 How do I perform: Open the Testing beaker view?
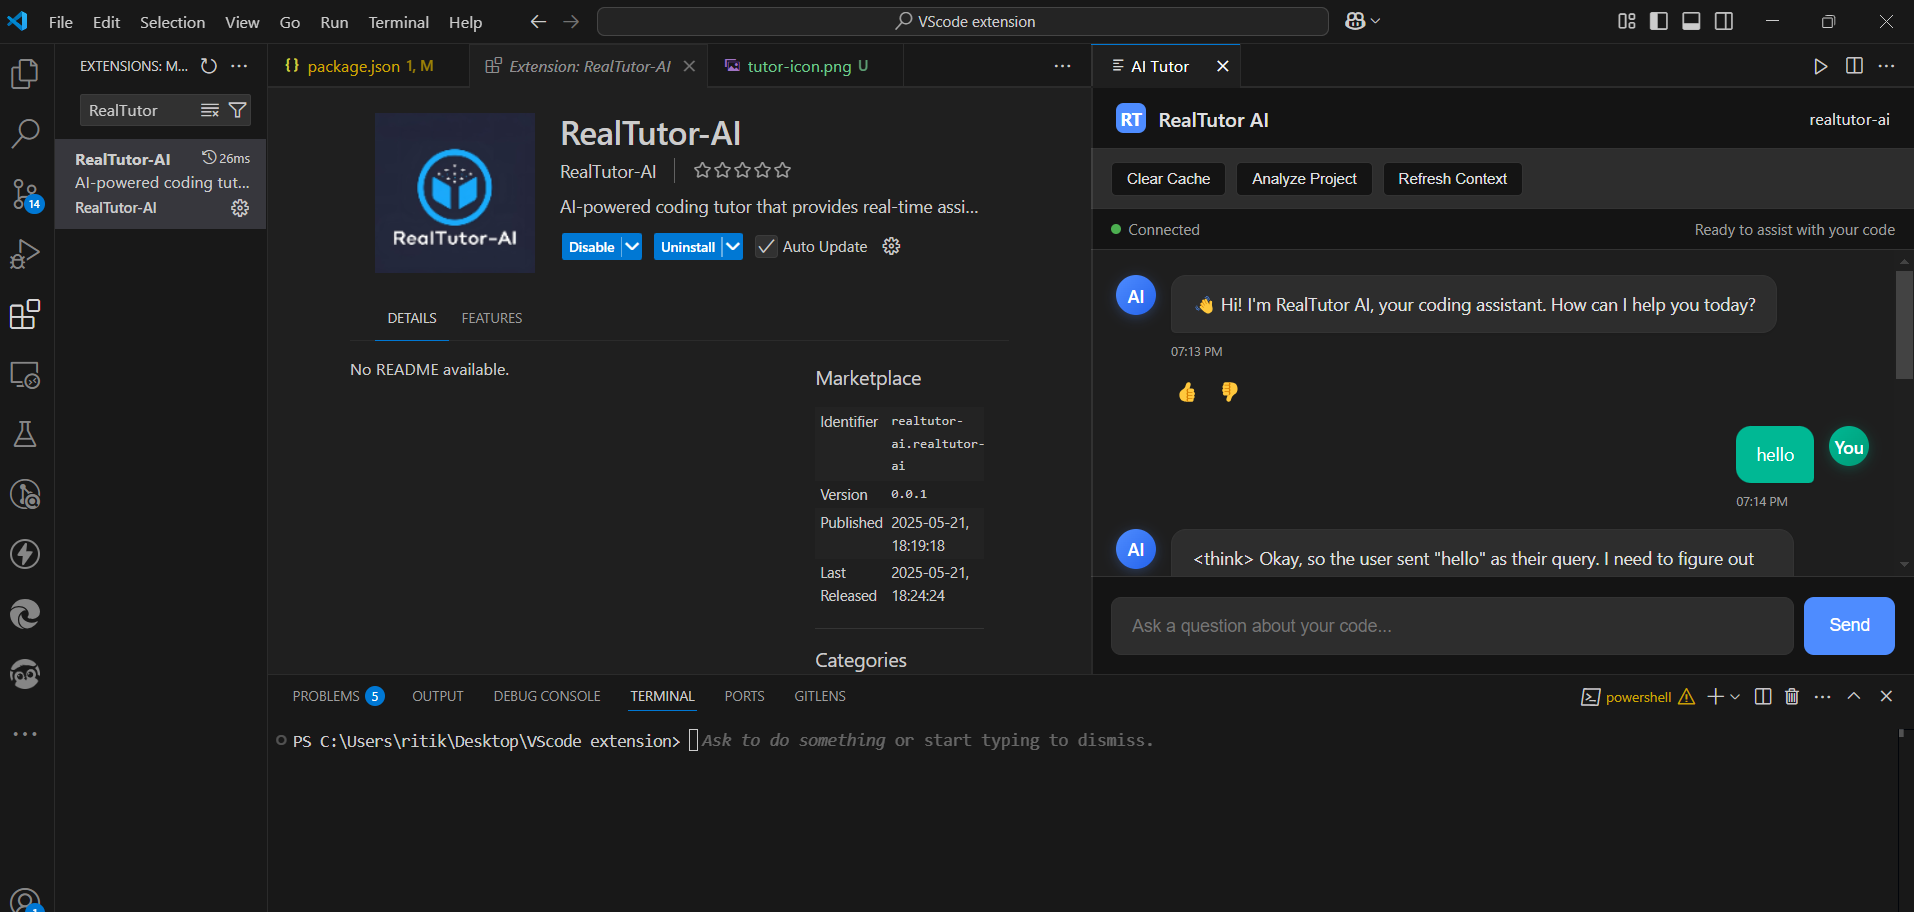25,434
